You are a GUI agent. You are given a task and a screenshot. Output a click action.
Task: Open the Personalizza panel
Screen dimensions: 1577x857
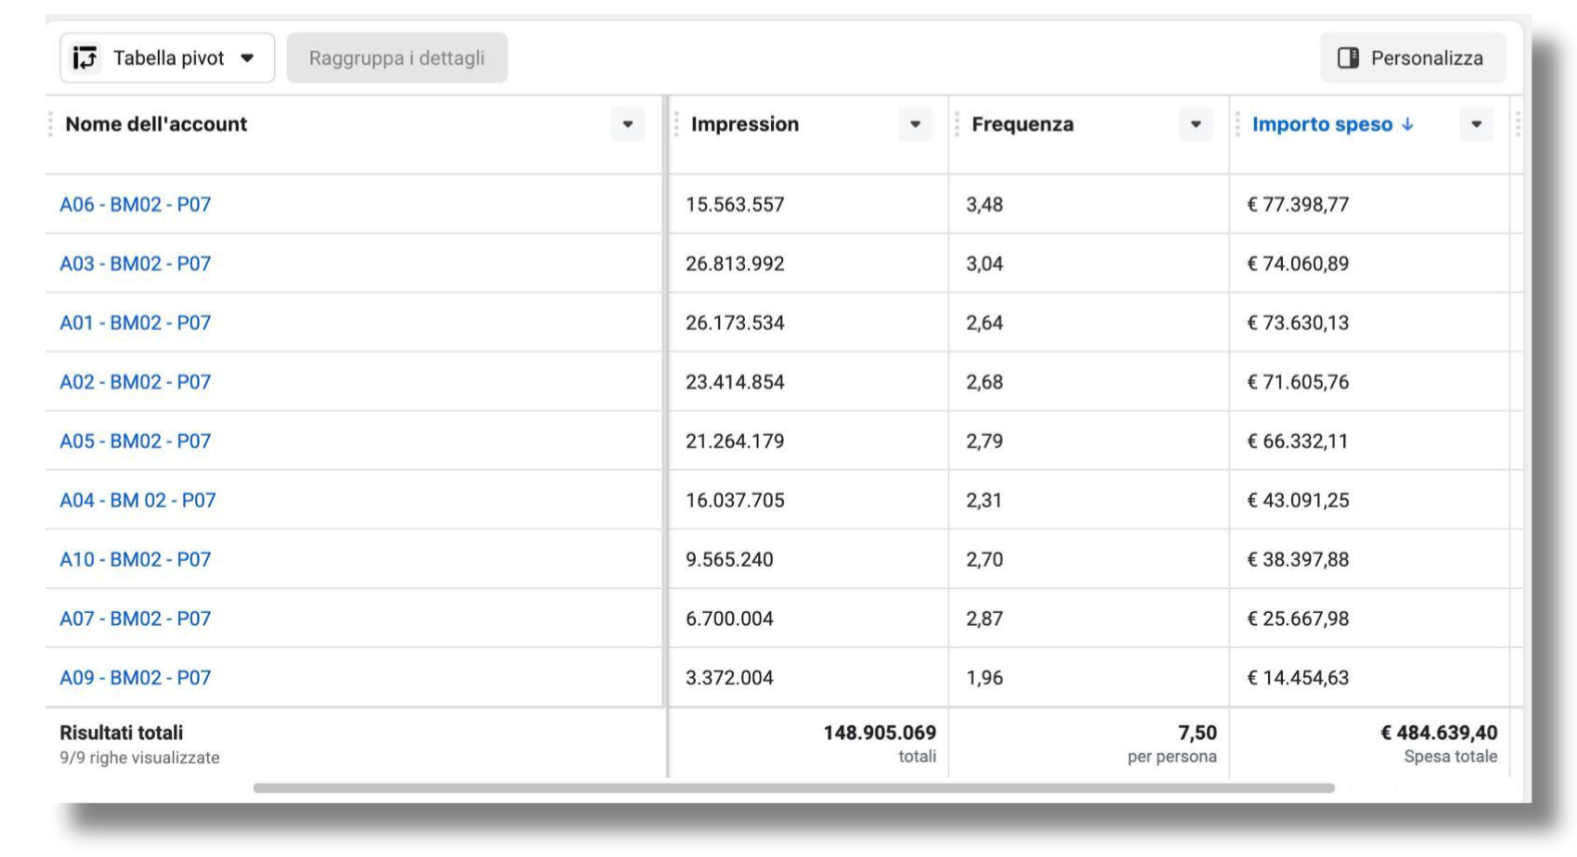(1412, 58)
